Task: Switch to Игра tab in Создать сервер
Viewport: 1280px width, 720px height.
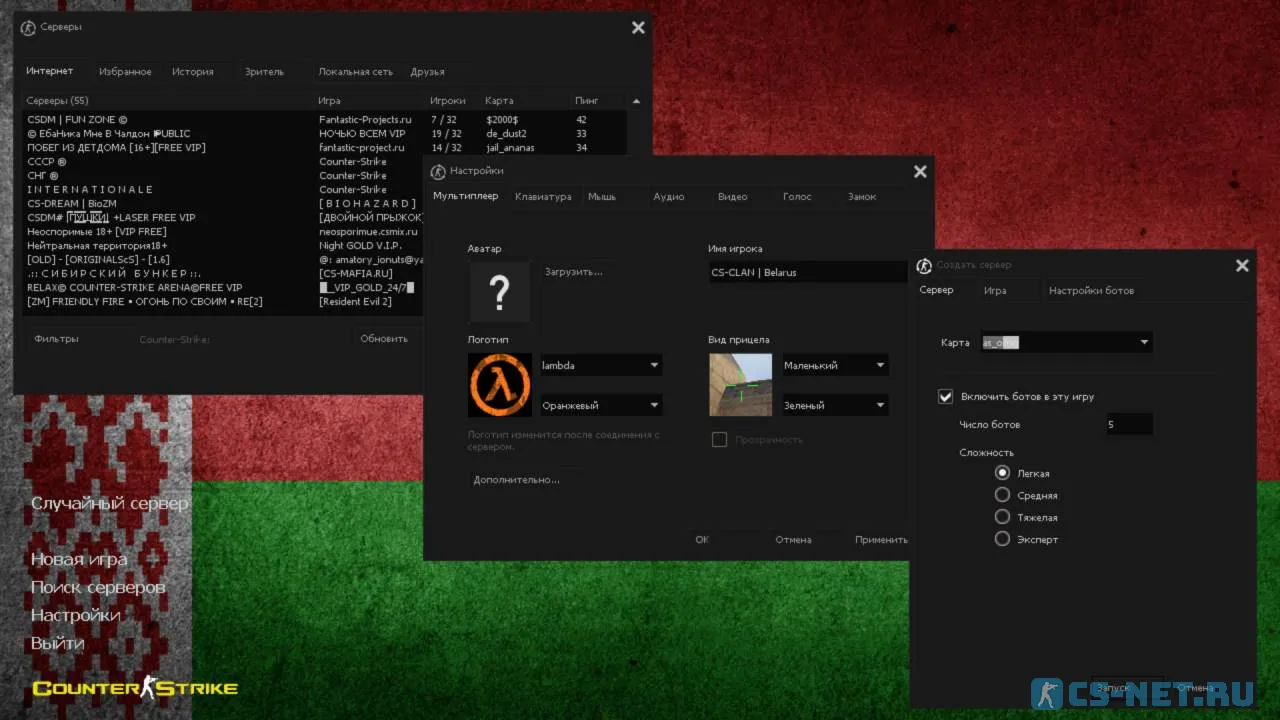Action: tap(995, 291)
